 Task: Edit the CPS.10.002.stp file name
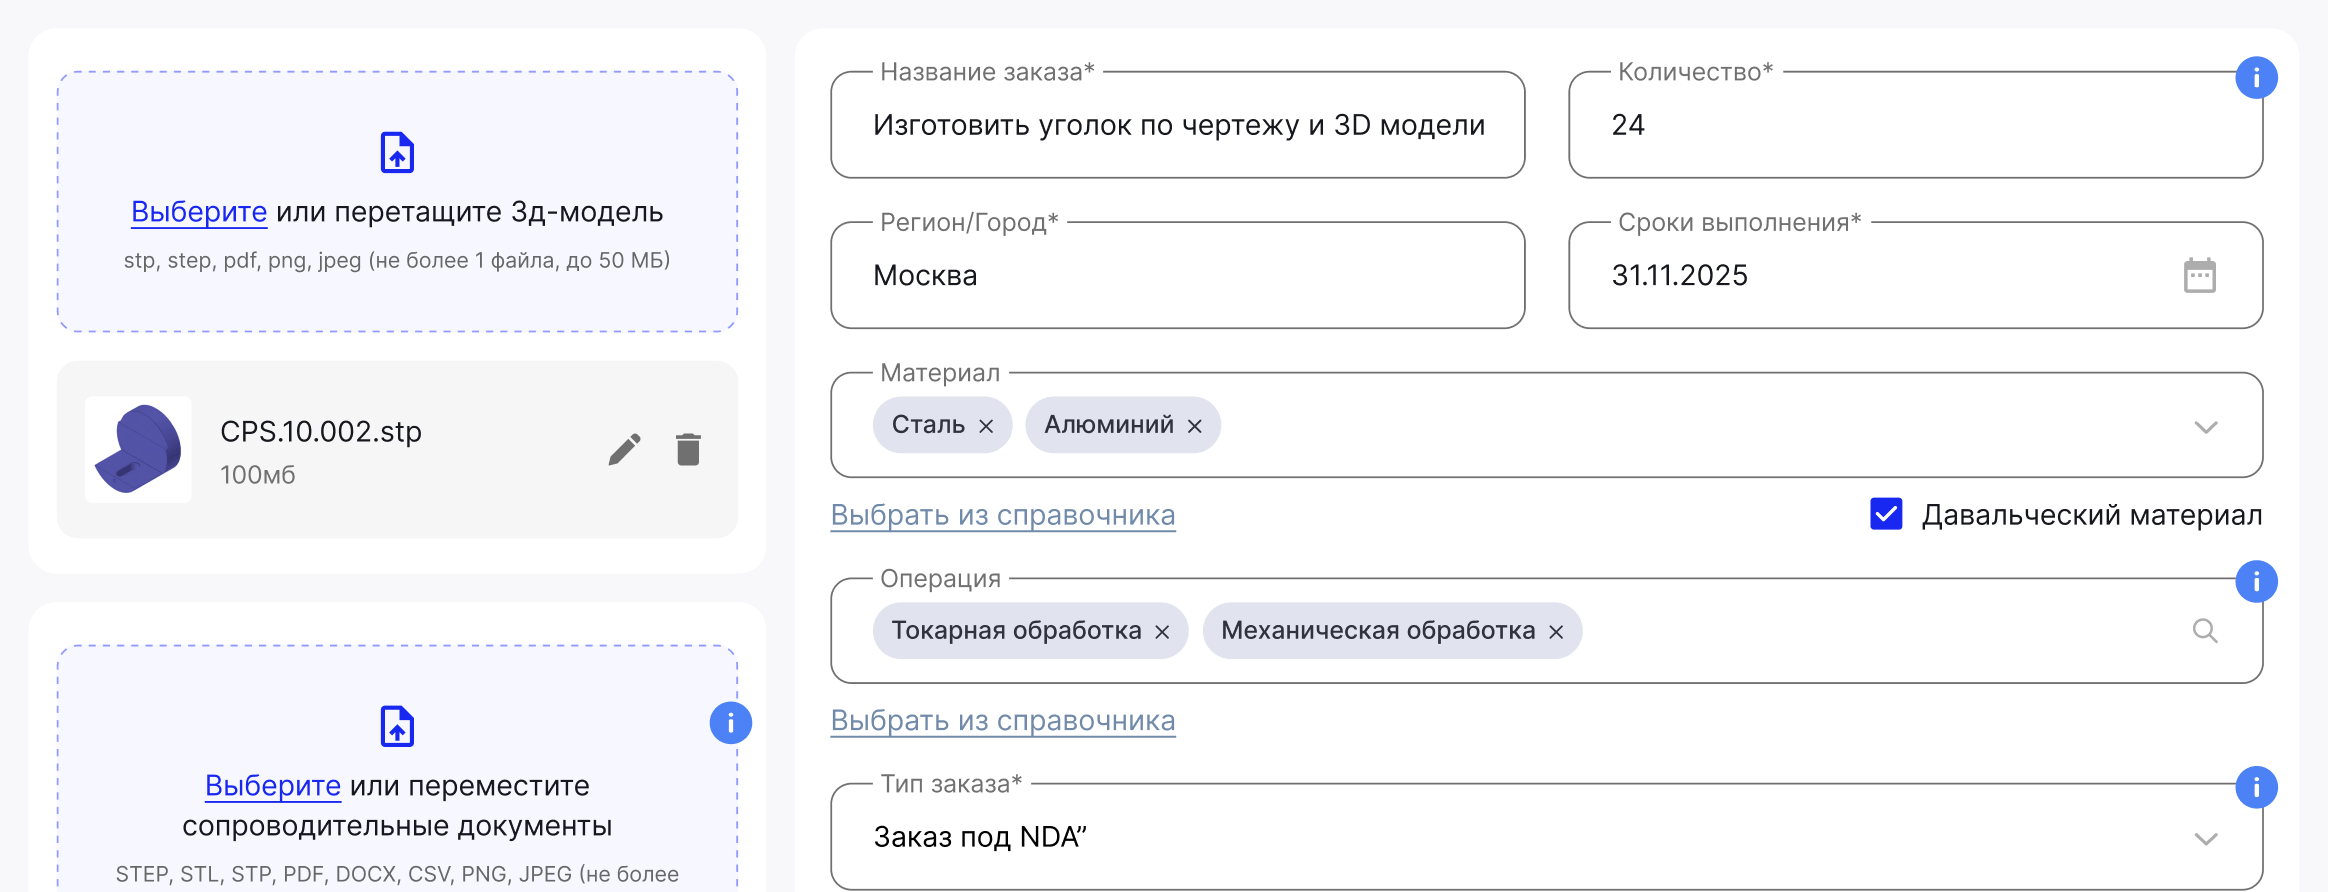[x=625, y=449]
